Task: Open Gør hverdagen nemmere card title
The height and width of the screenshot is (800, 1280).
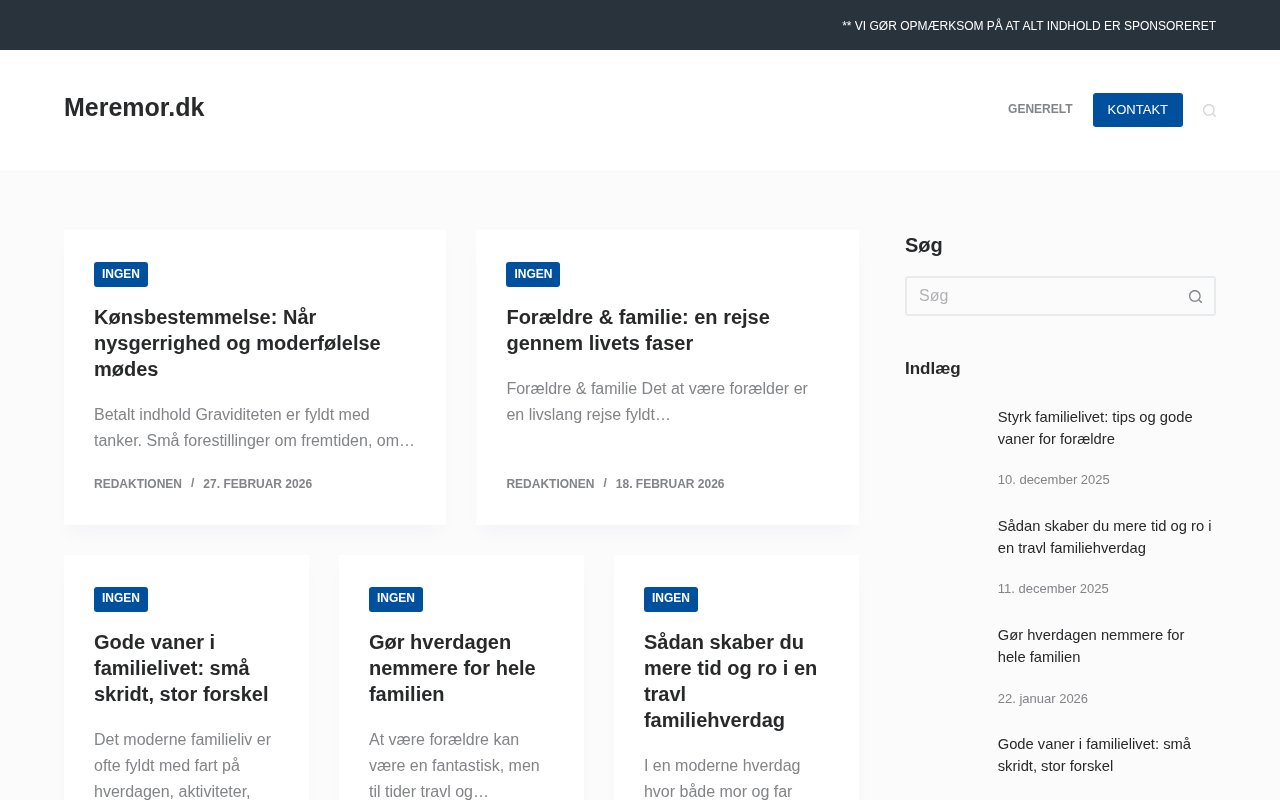Action: 452,668
